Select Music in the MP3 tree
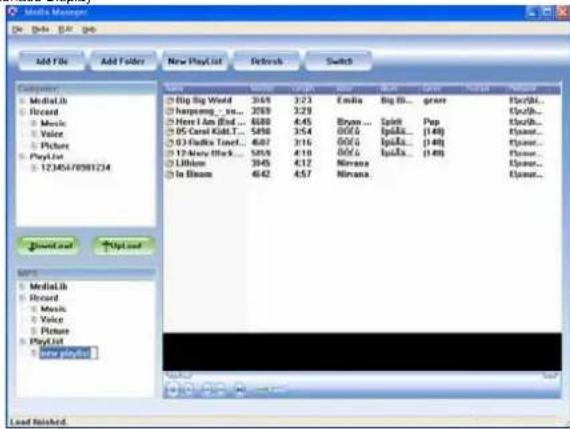The height and width of the screenshot is (429, 570). coord(53,309)
